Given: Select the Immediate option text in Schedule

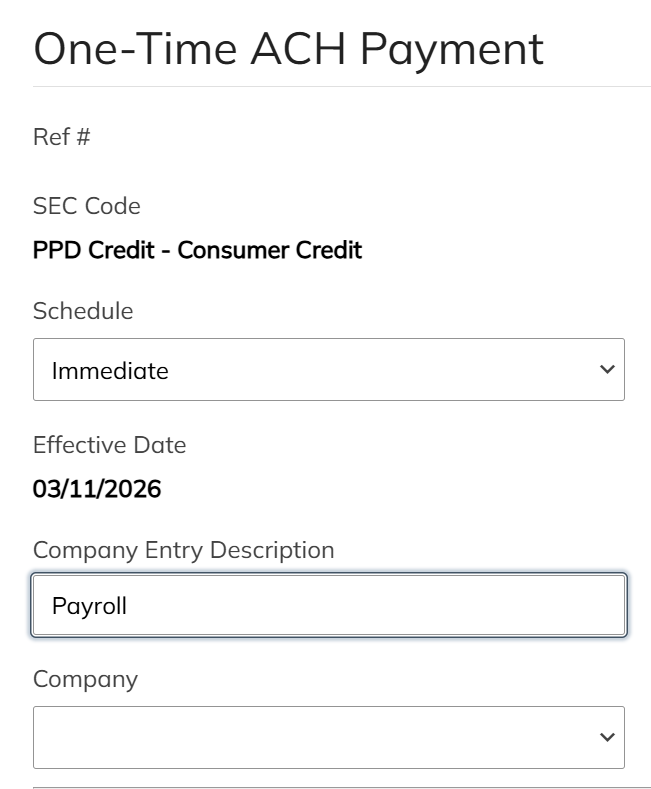Looking at the screenshot, I should click(110, 371).
